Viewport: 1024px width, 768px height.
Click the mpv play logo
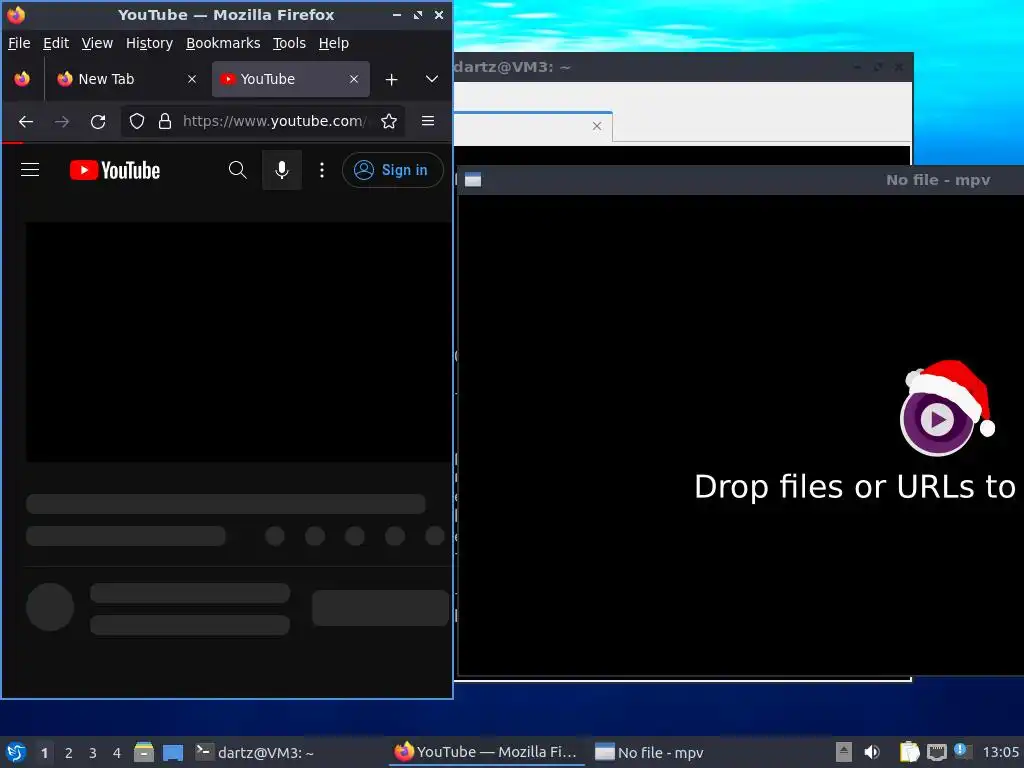coord(937,419)
